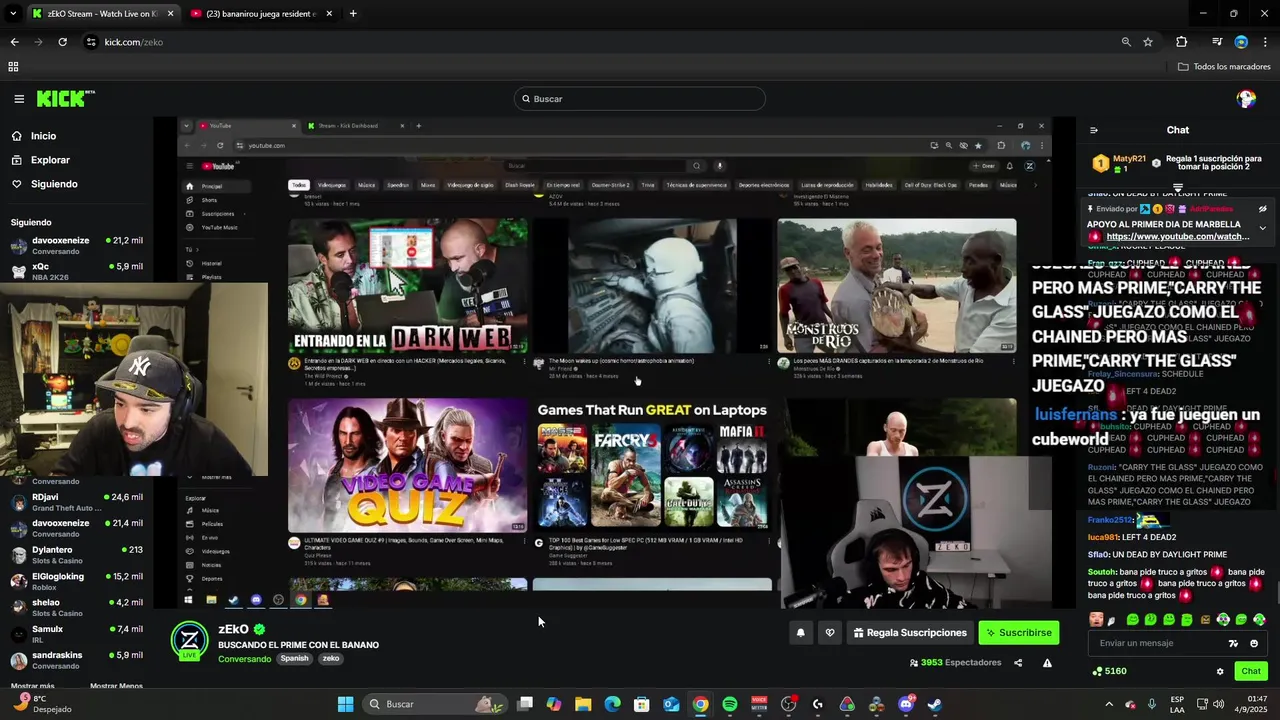Open Discord from the taskbar

click(x=906, y=704)
